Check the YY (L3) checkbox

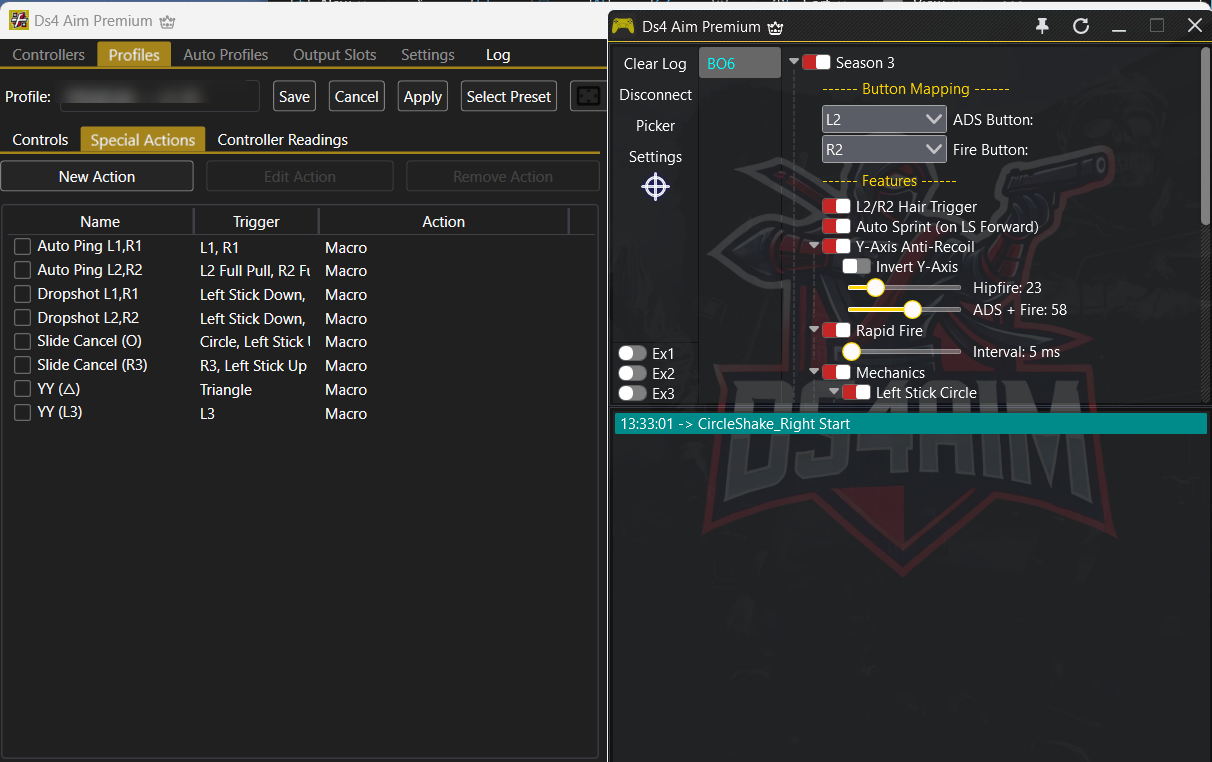point(23,413)
